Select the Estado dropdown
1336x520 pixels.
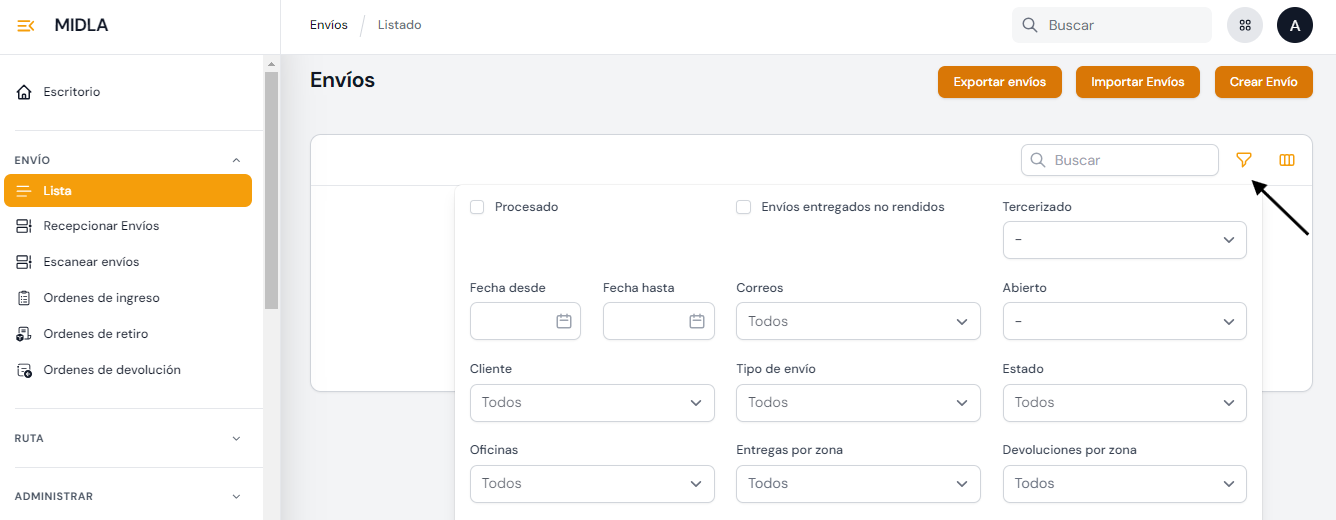point(1124,402)
